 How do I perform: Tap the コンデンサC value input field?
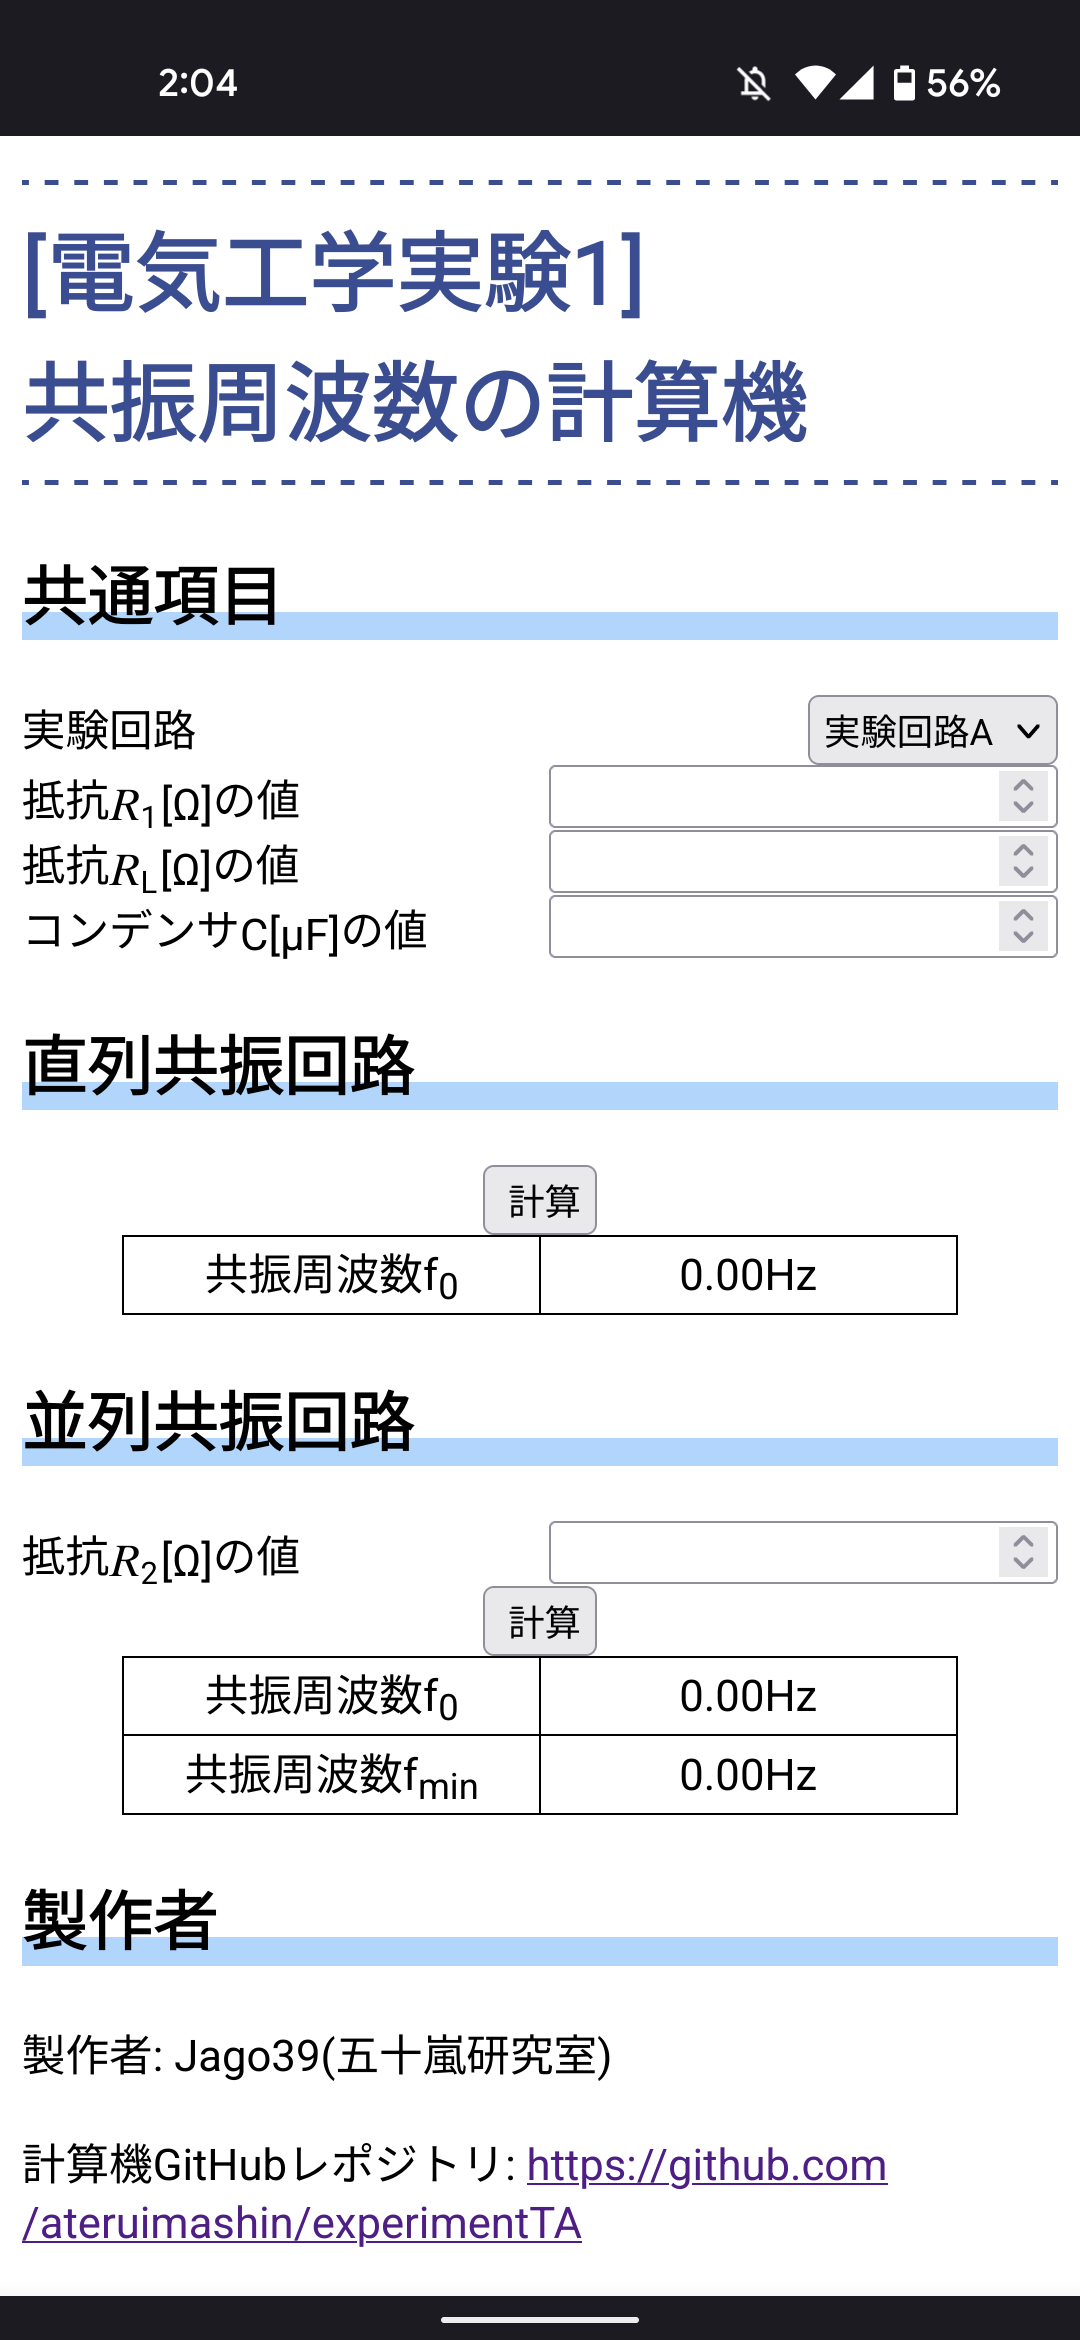coord(772,927)
